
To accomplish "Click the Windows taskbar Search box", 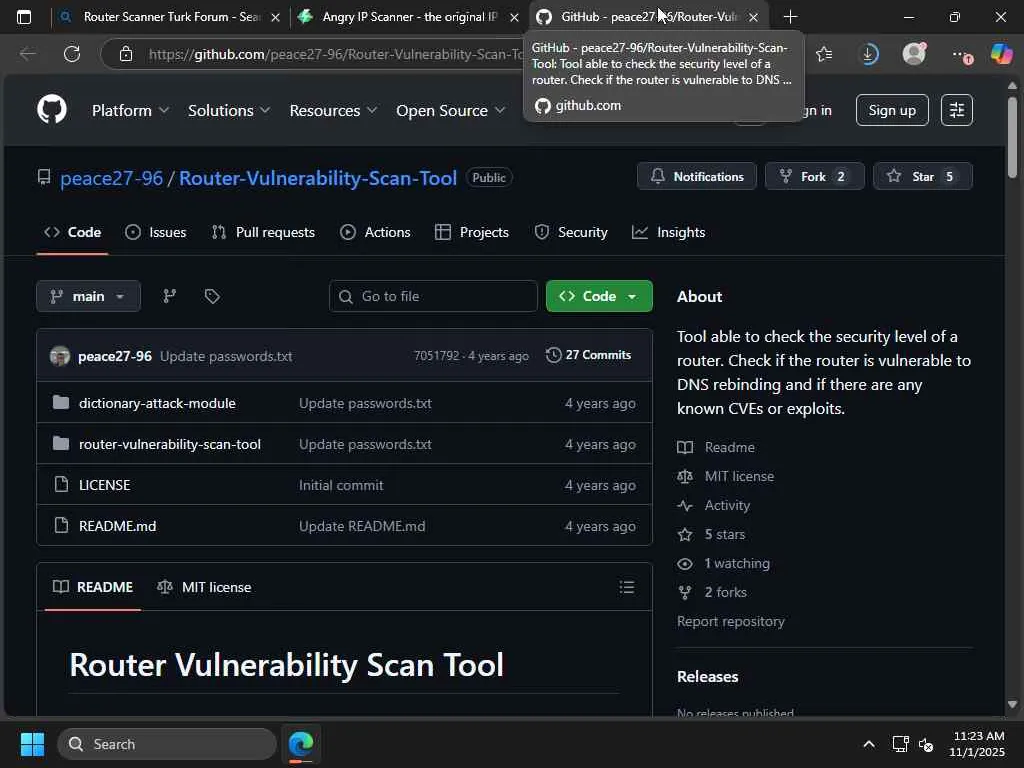I will click(x=167, y=744).
